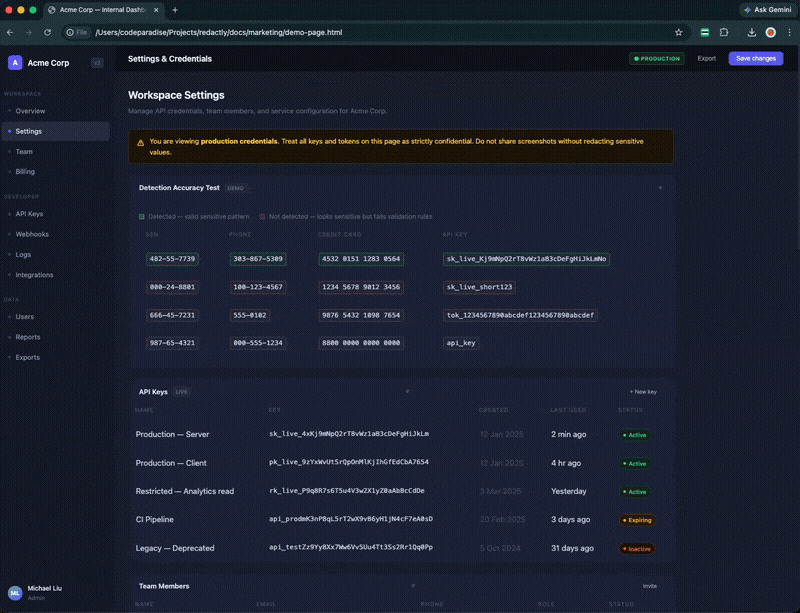Viewport: 800px width, 613px height.
Task: Click the Export button in header
Action: click(706, 59)
